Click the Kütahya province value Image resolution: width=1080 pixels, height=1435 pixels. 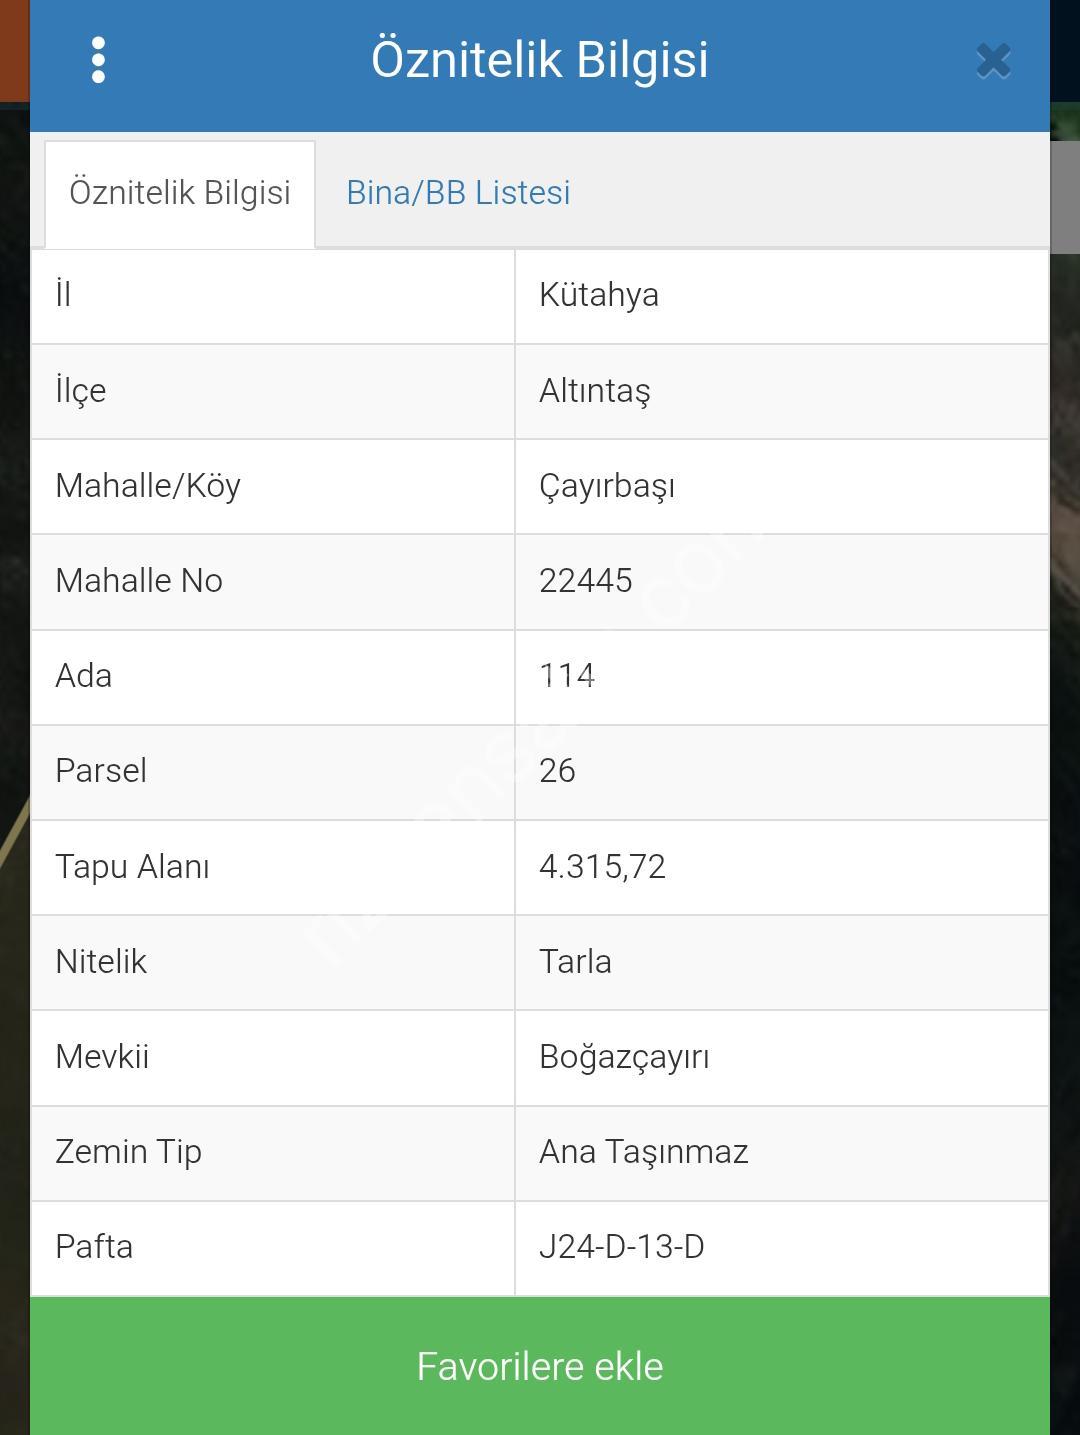tap(599, 295)
